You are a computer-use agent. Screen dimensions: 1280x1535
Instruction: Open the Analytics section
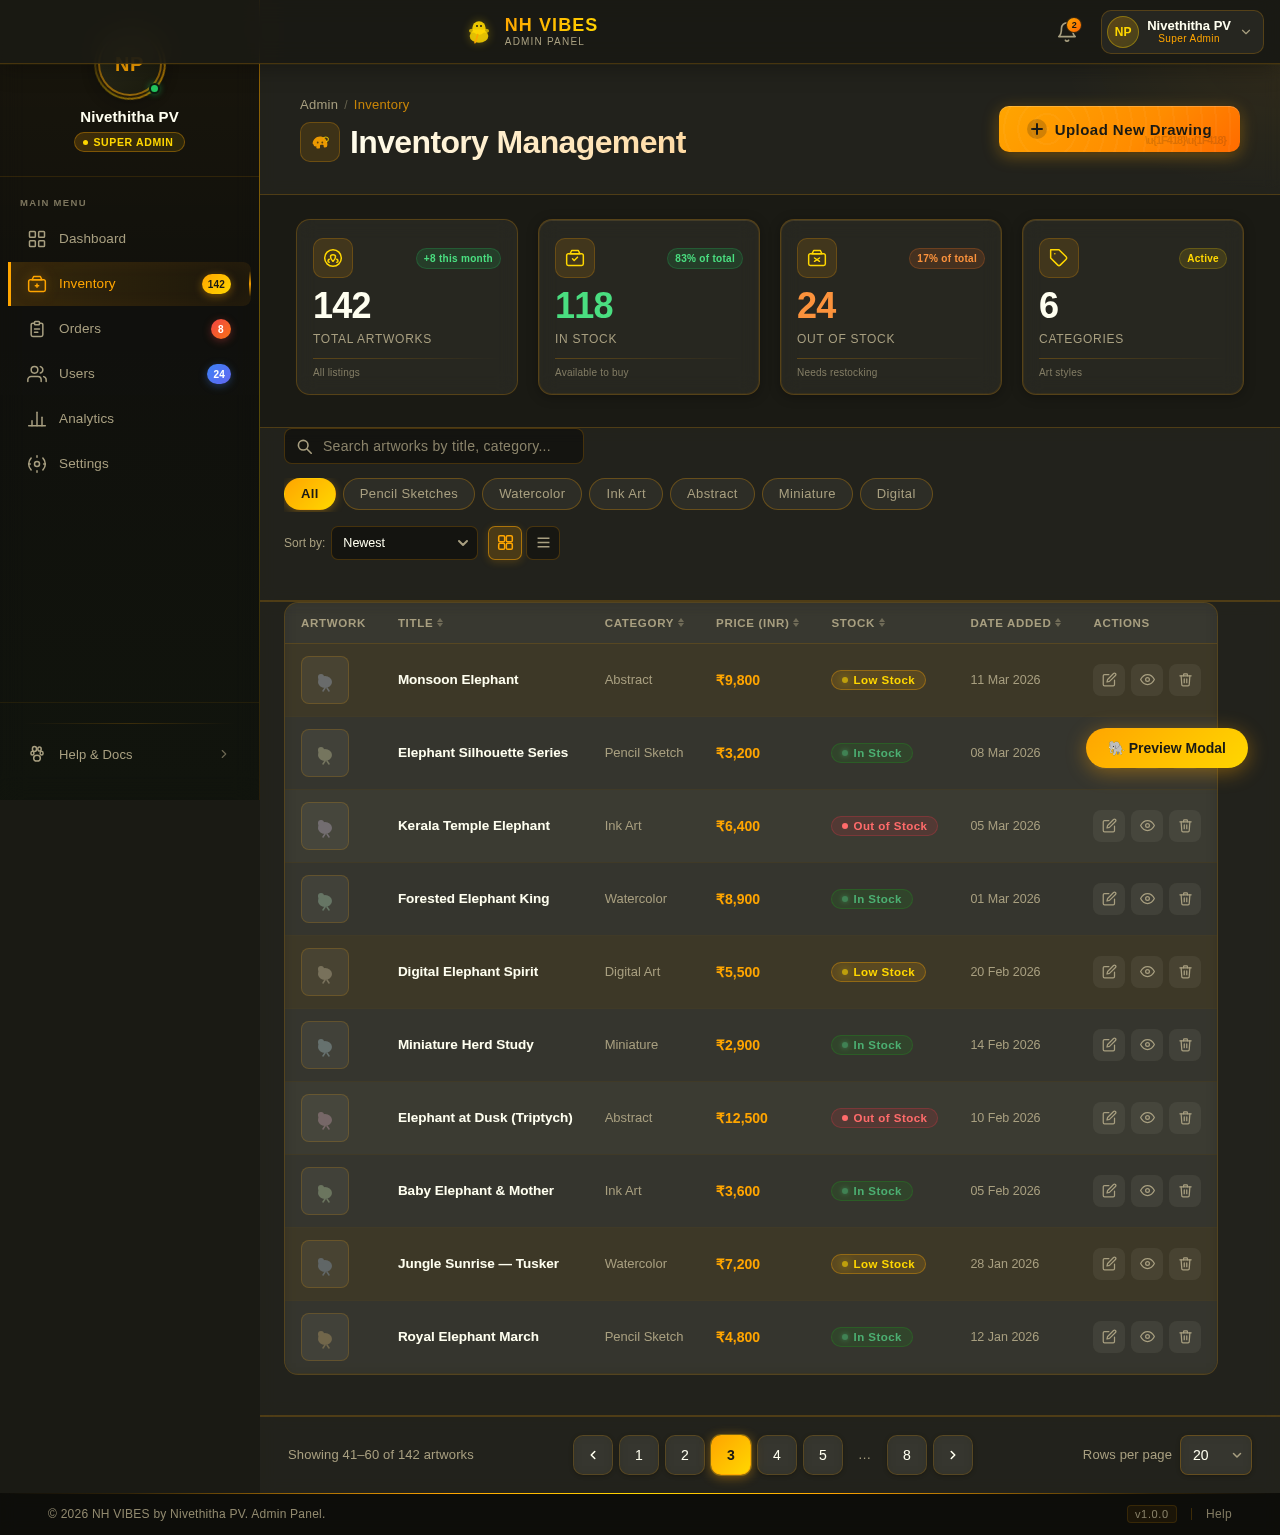[x=86, y=419]
